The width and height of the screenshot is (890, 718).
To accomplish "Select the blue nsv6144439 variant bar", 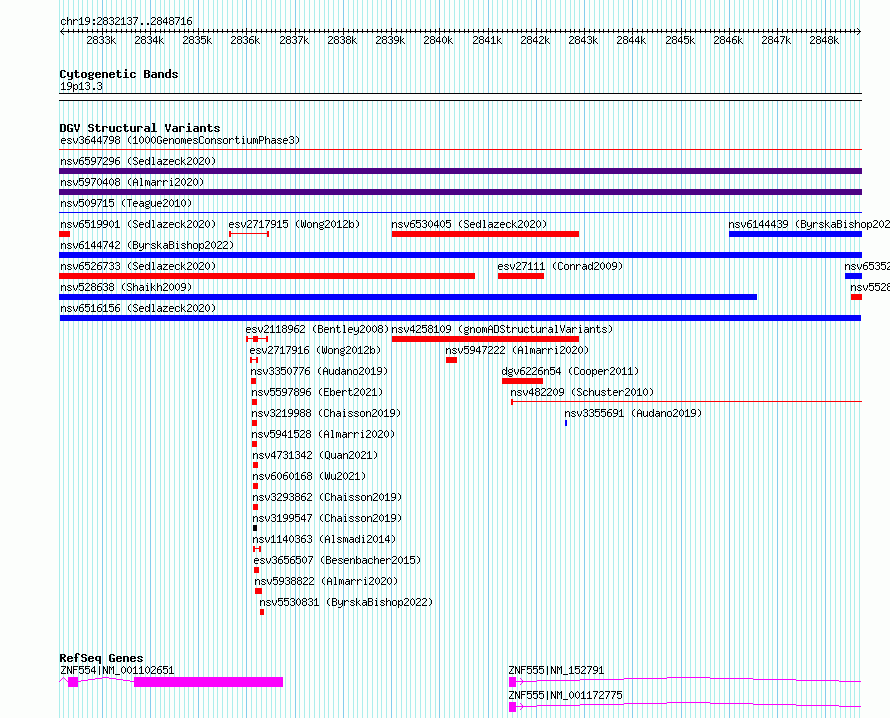I will tap(795, 234).
